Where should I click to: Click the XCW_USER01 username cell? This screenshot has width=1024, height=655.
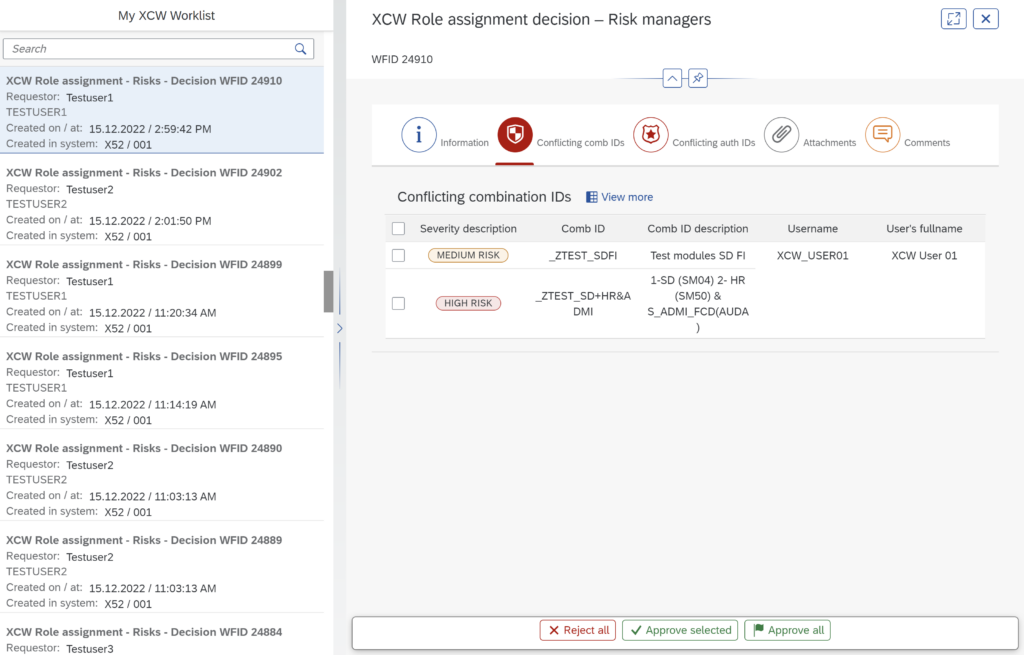pos(812,255)
